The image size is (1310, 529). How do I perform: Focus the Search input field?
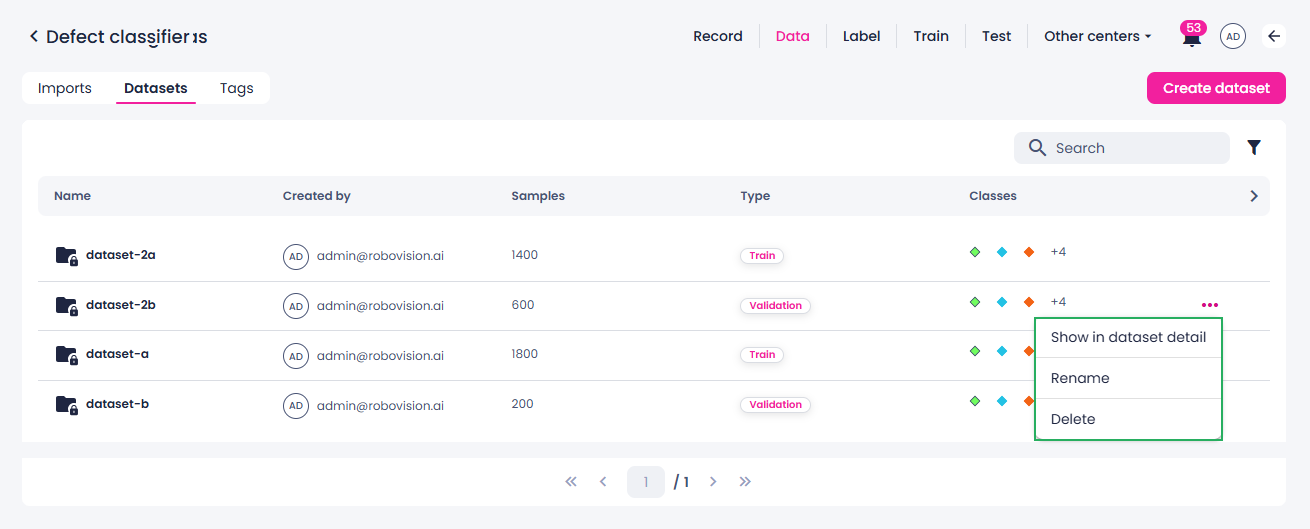[x=1122, y=148]
